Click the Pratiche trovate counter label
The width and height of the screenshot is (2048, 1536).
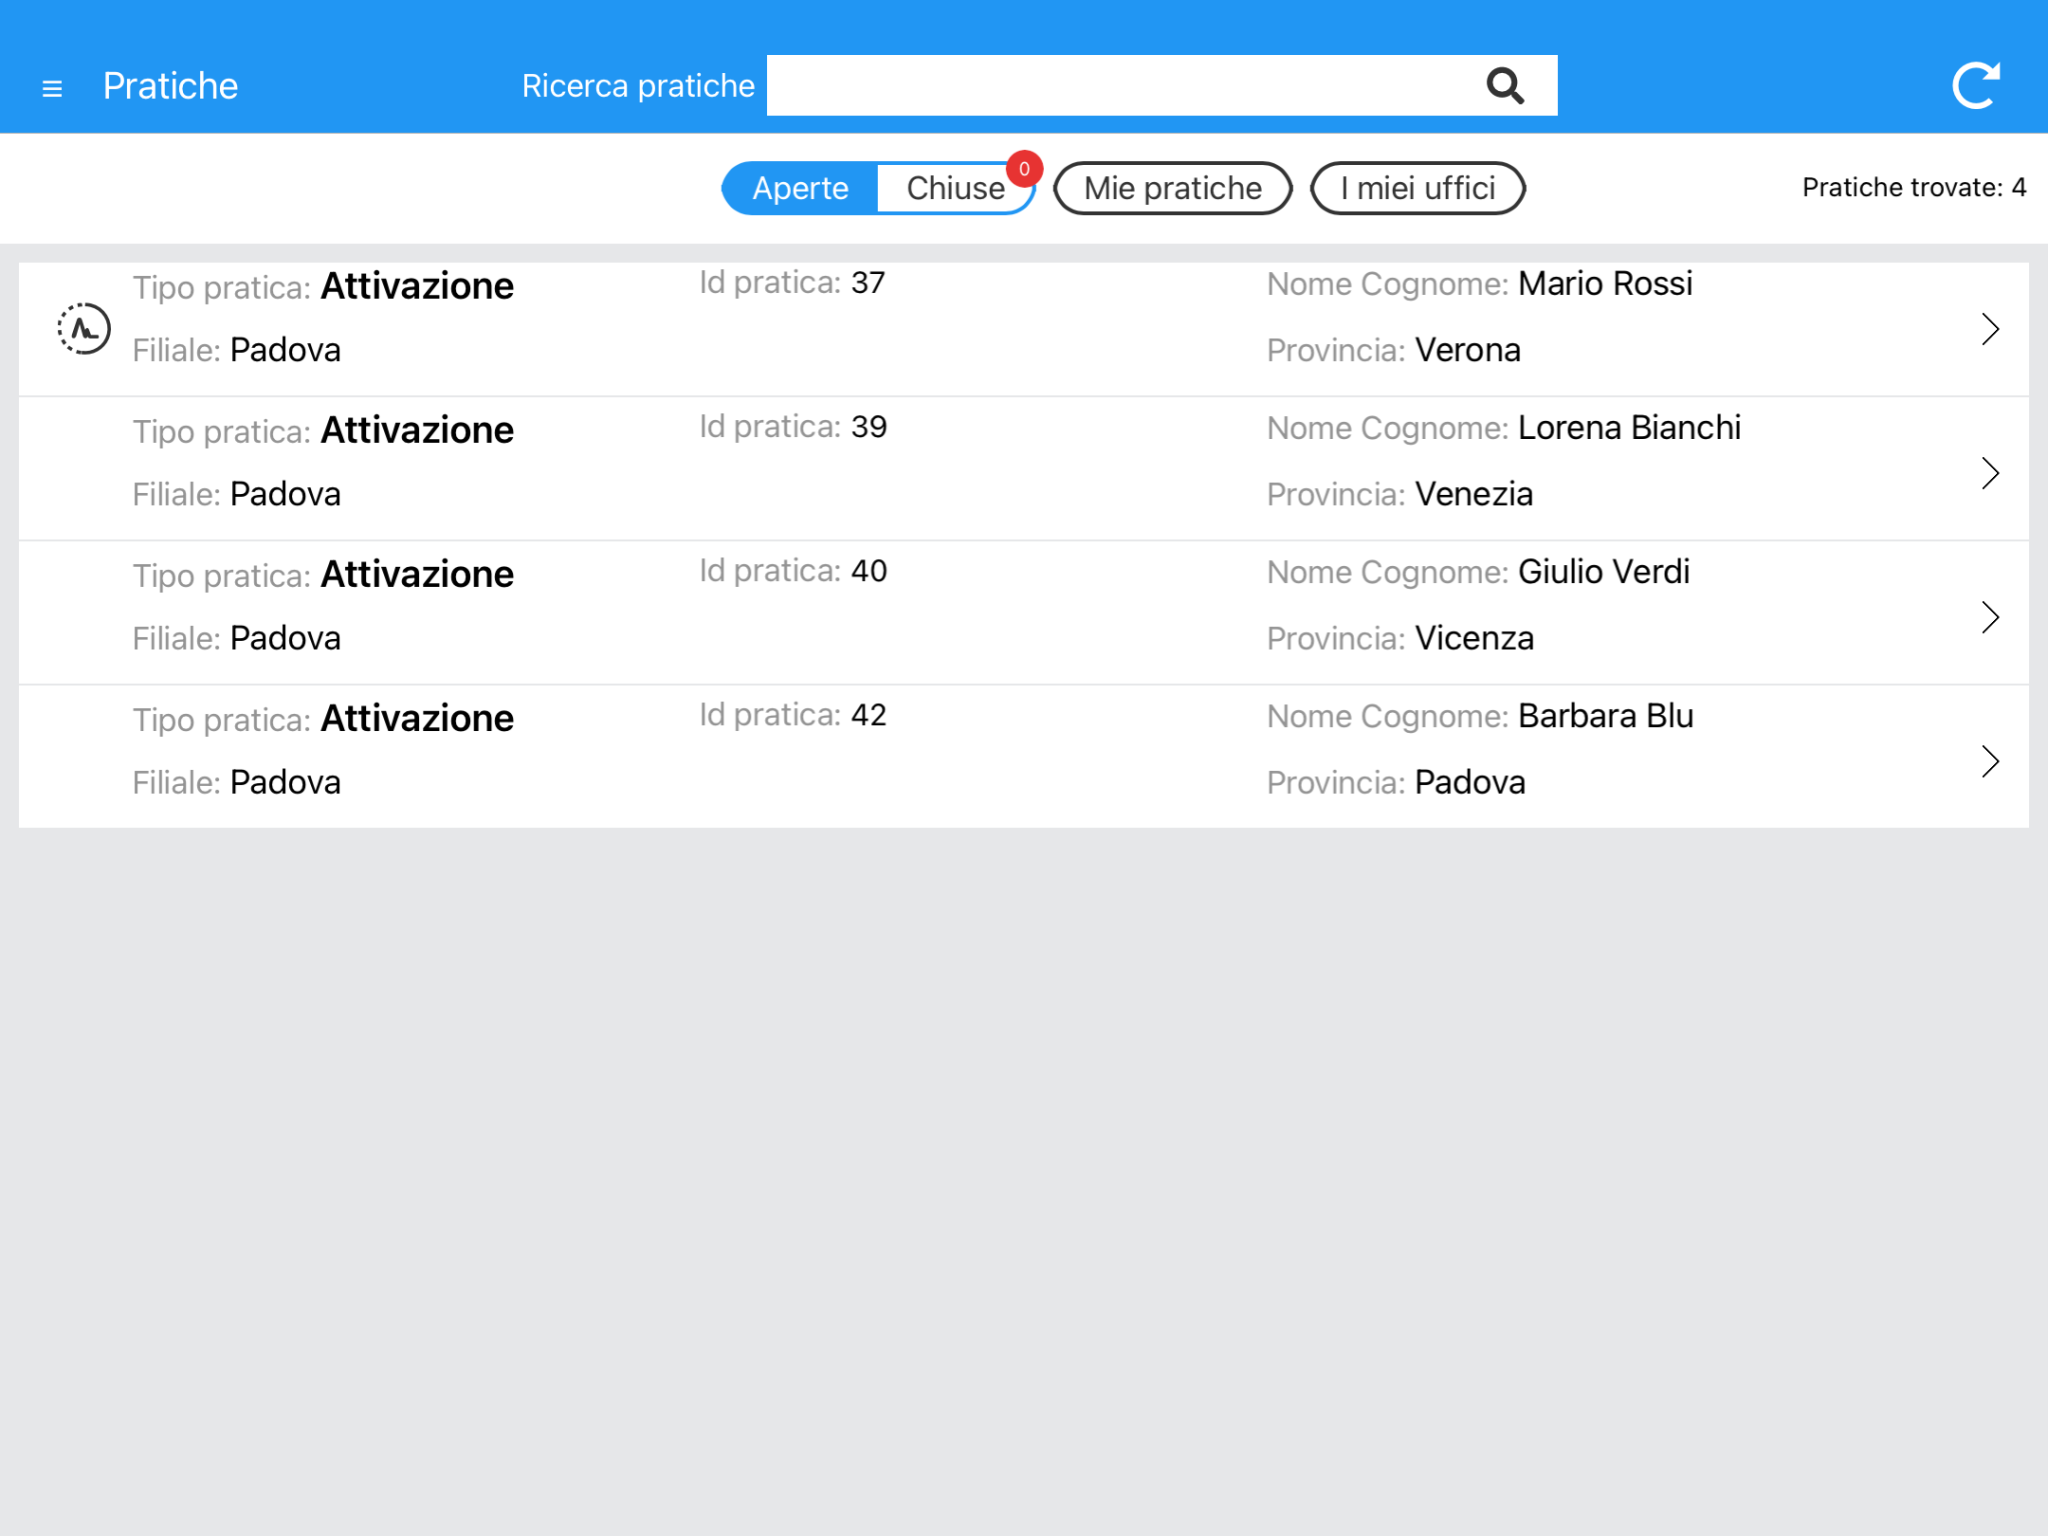coord(1913,188)
